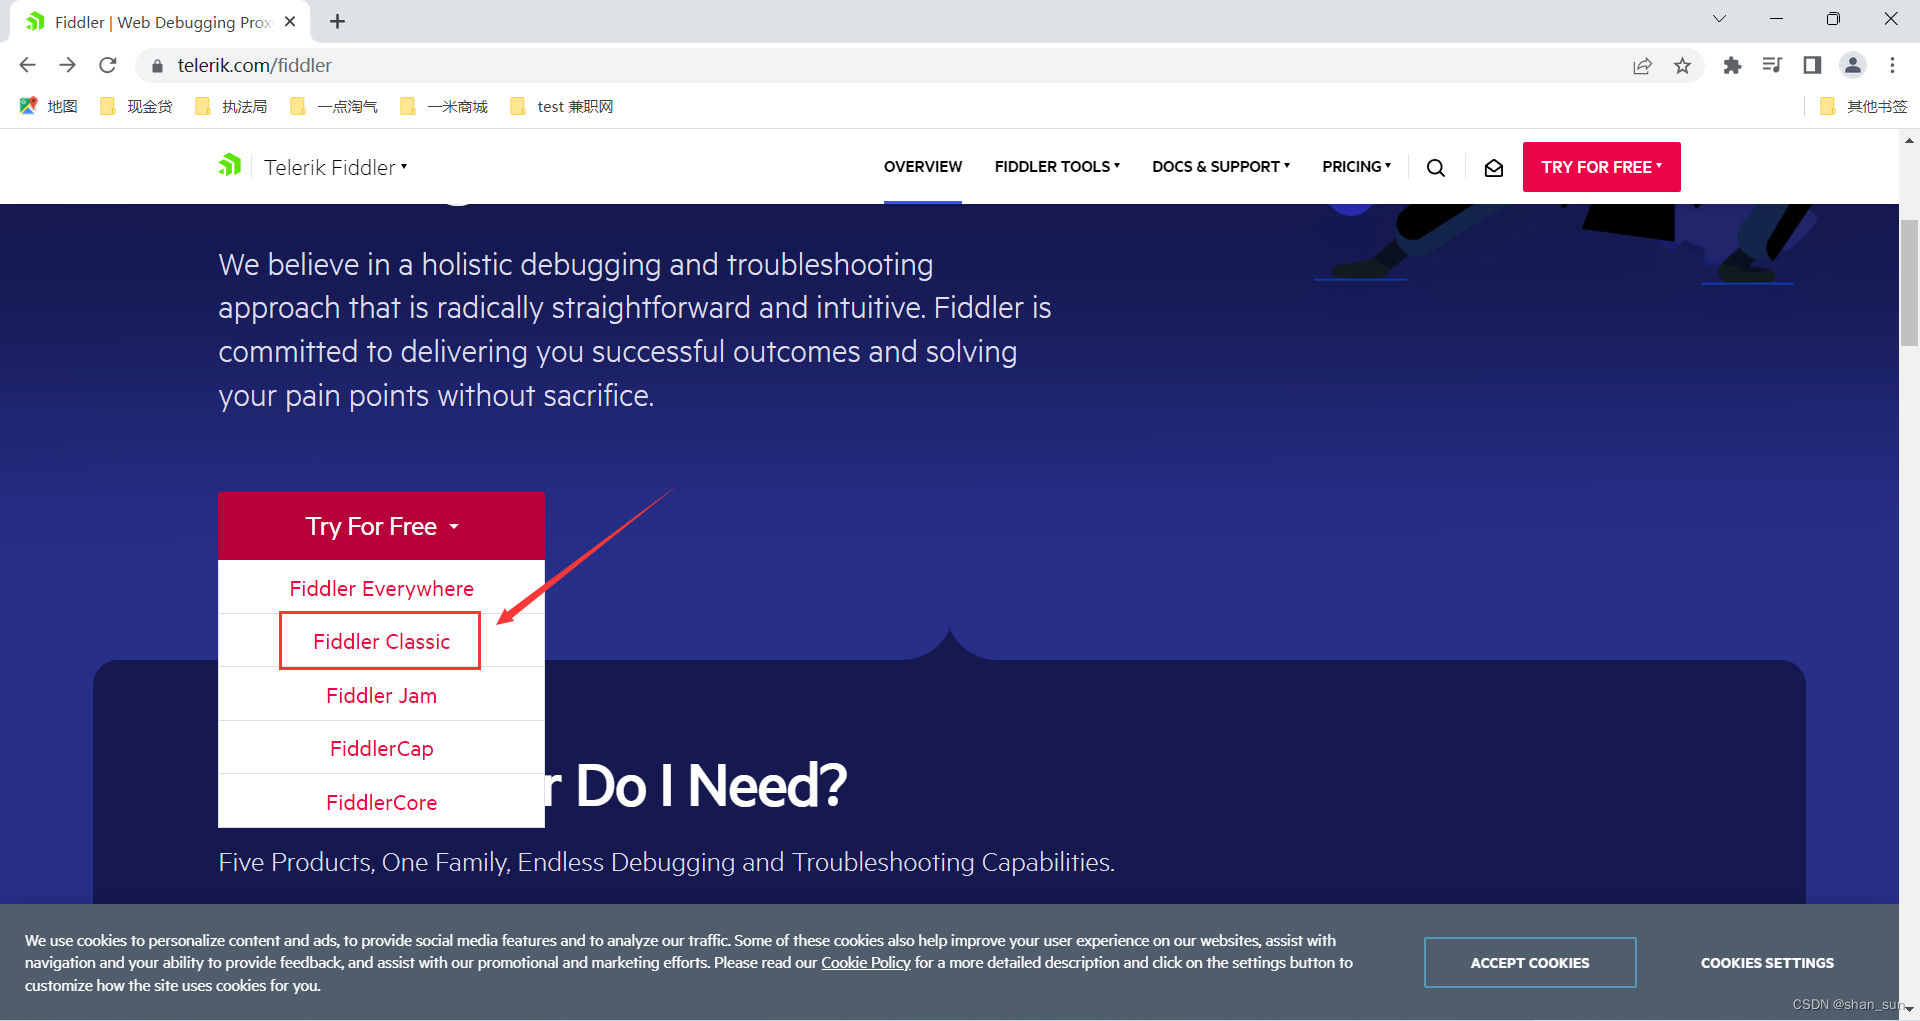Open 执法局 bookmark folder
1920x1021 pixels.
click(232, 106)
